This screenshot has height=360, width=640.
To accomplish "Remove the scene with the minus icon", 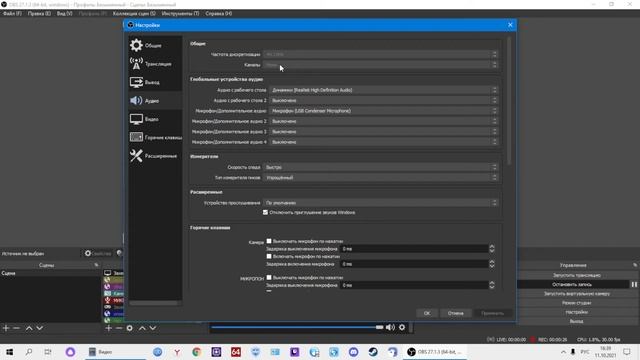I will (17, 328).
